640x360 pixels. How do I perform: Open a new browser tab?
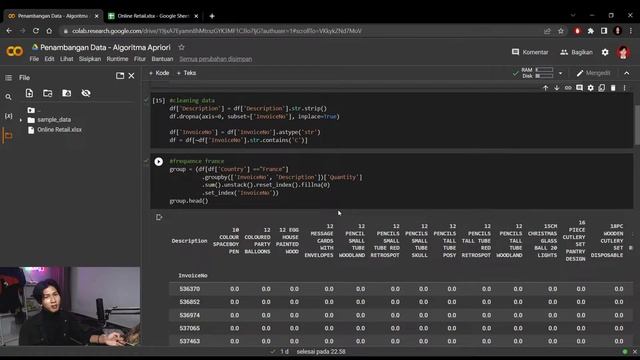[212, 16]
